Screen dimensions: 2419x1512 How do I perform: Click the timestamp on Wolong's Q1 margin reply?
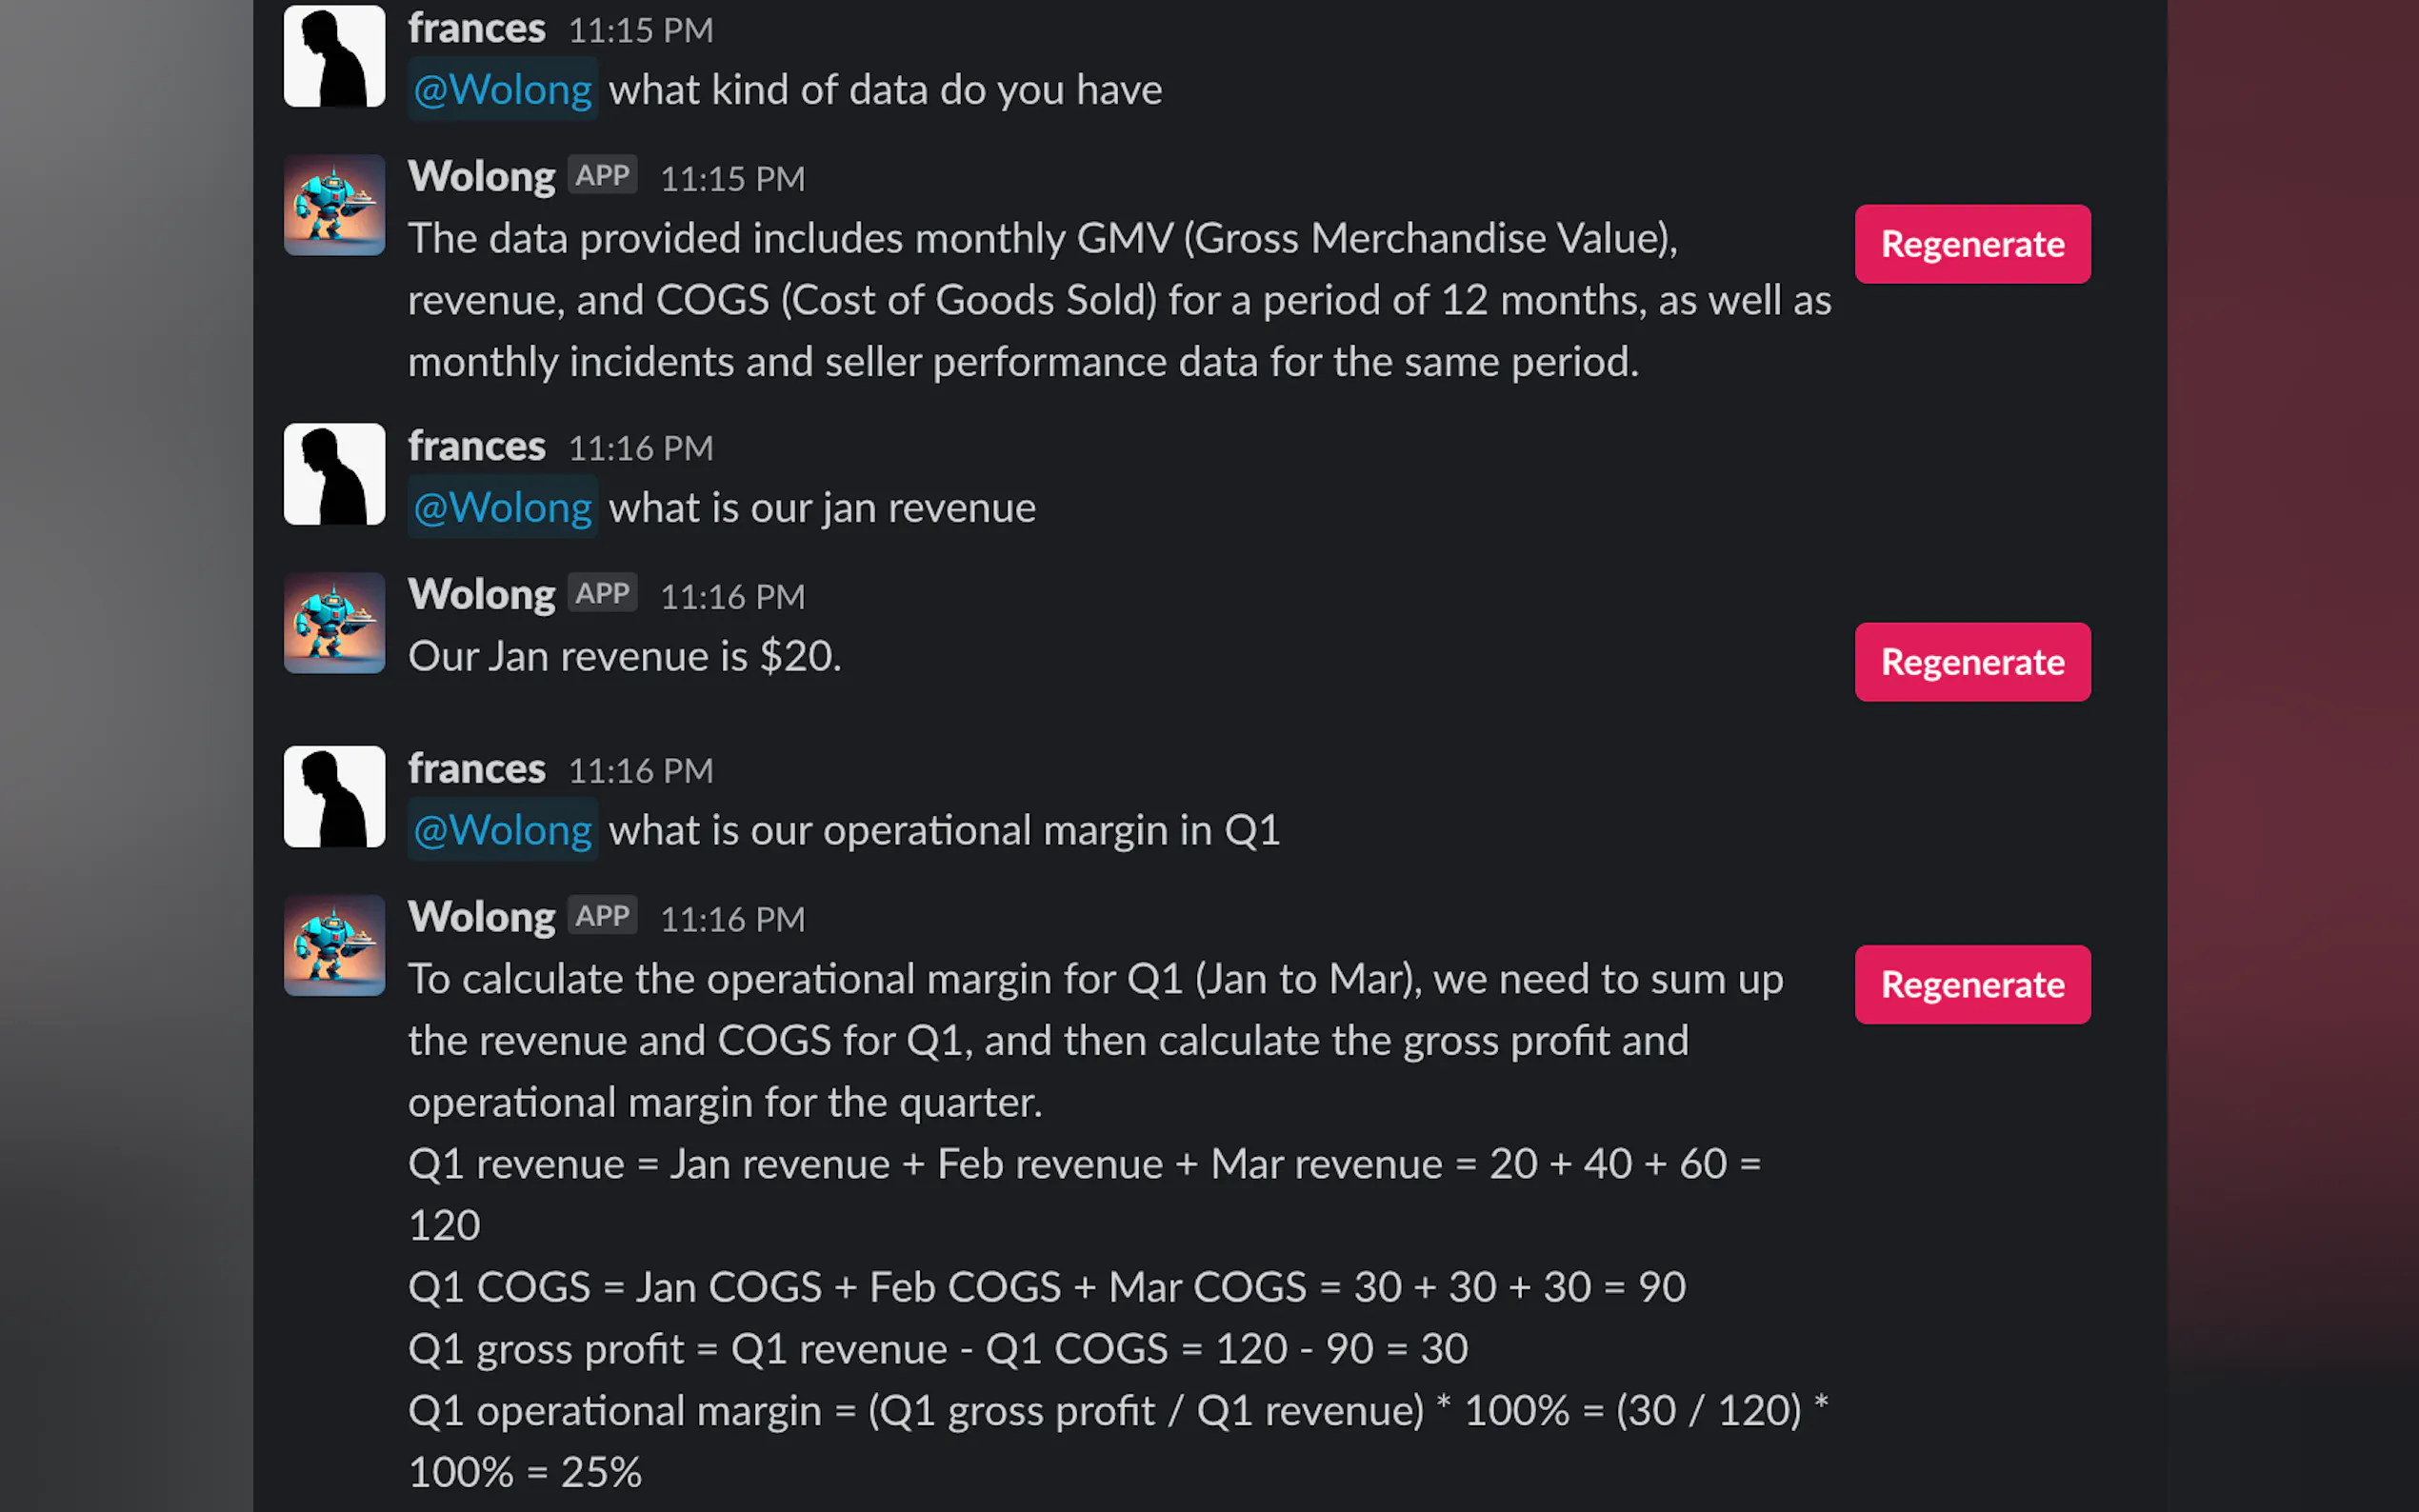[x=732, y=920]
